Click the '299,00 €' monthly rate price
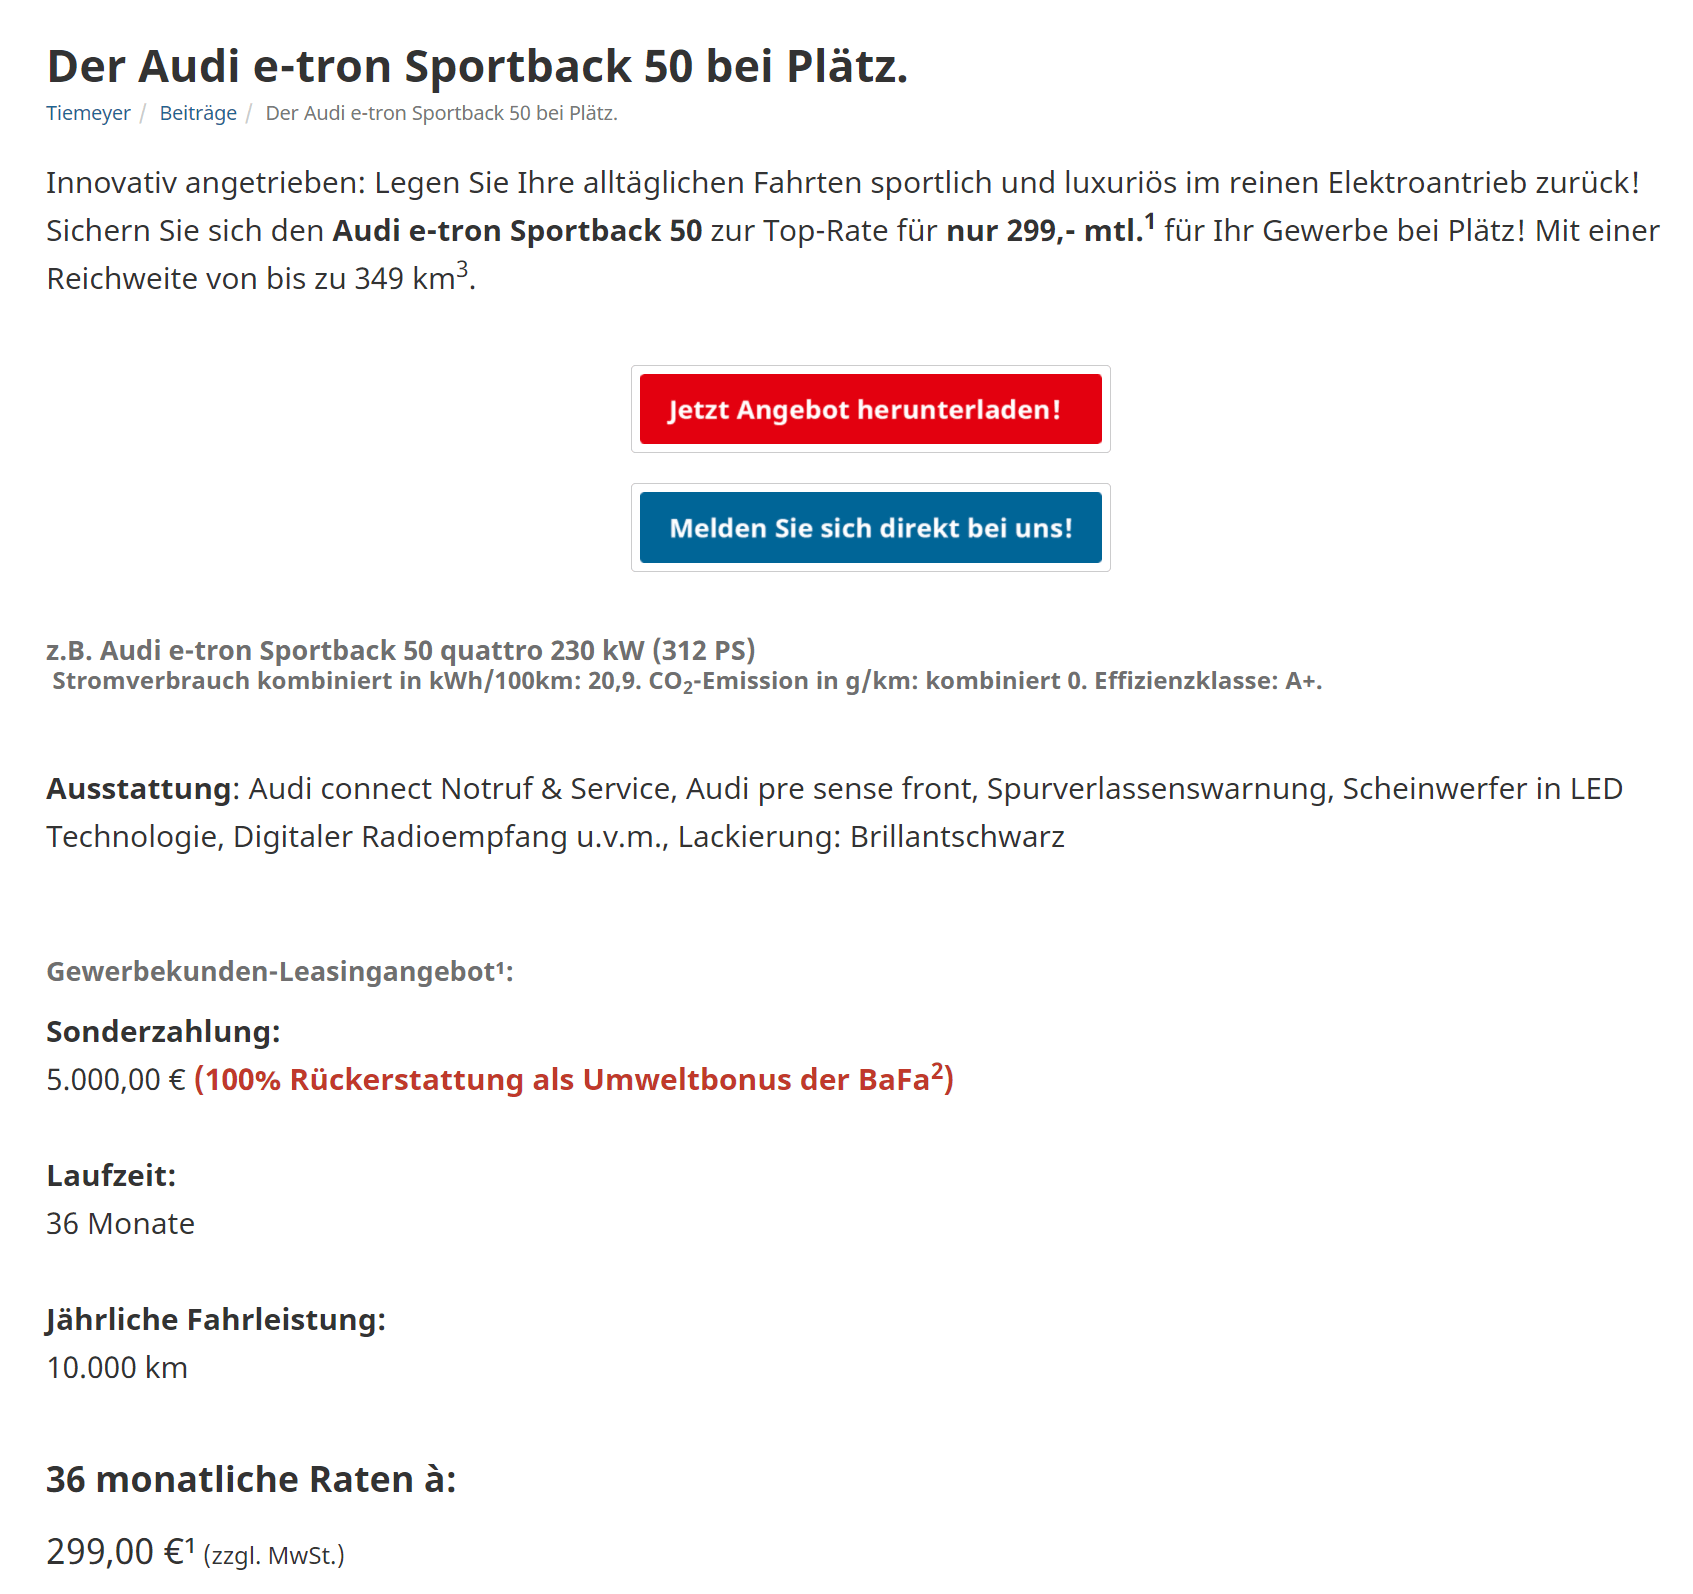1693x1594 pixels. [120, 1551]
